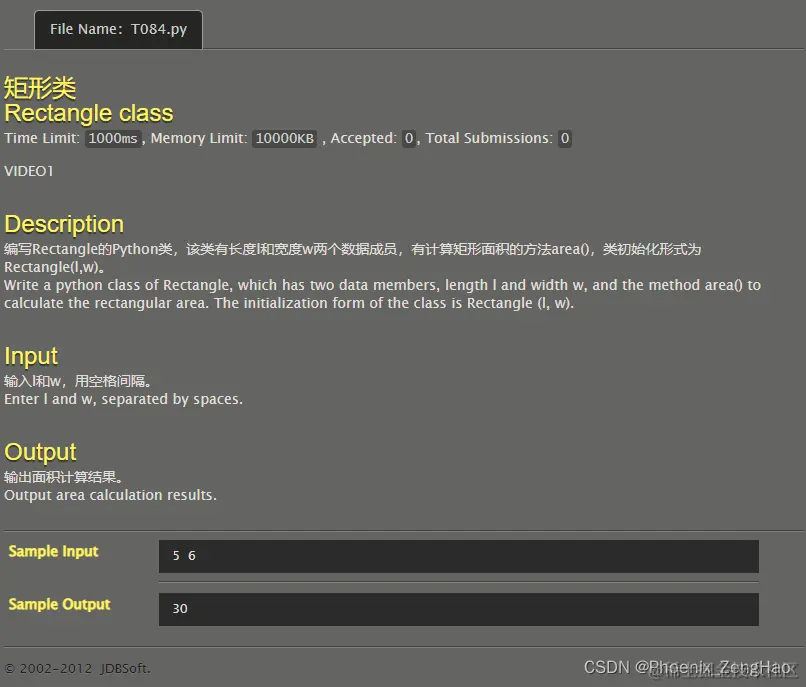Click the Total Submissions count value 0

(x=564, y=138)
